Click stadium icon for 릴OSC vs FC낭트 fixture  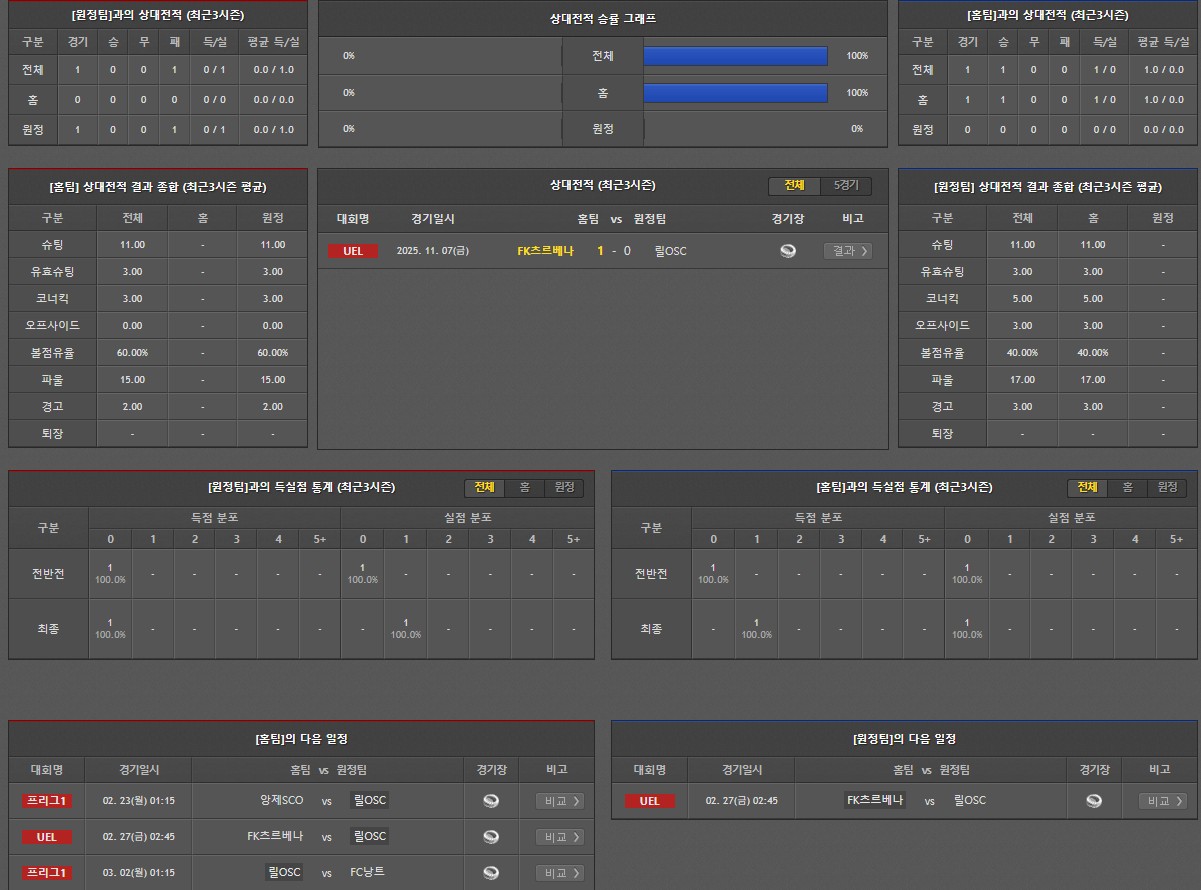coord(491,873)
